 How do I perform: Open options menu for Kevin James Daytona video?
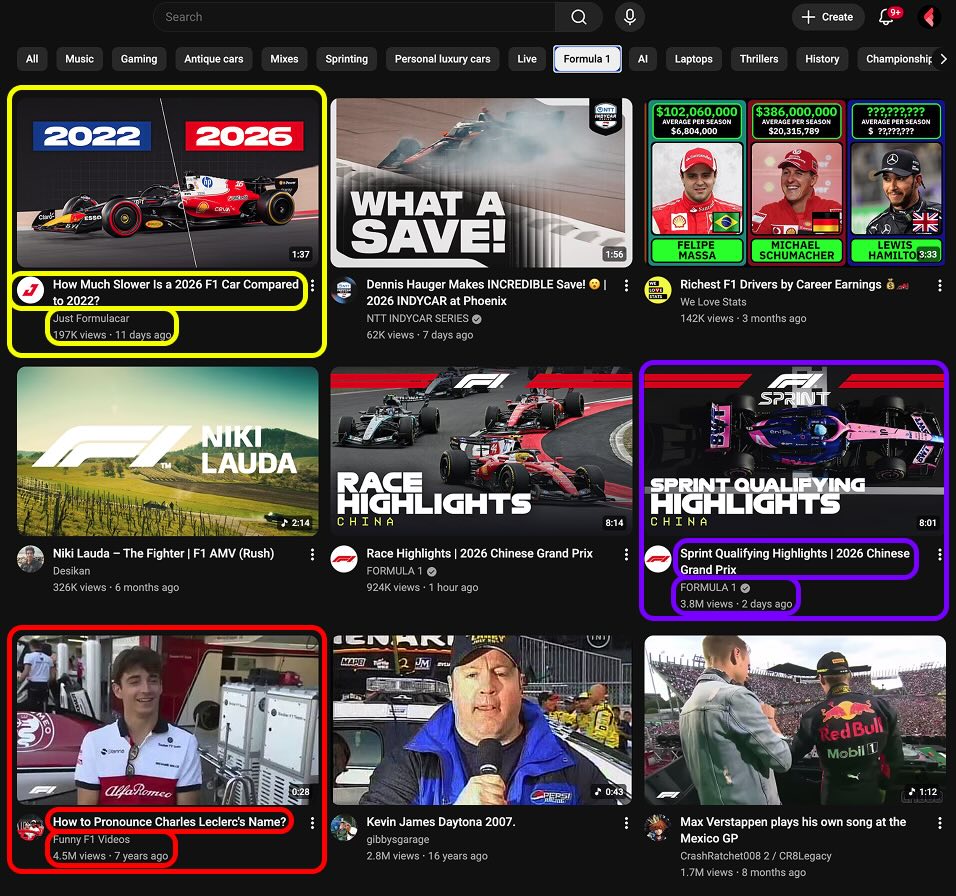pos(626,823)
